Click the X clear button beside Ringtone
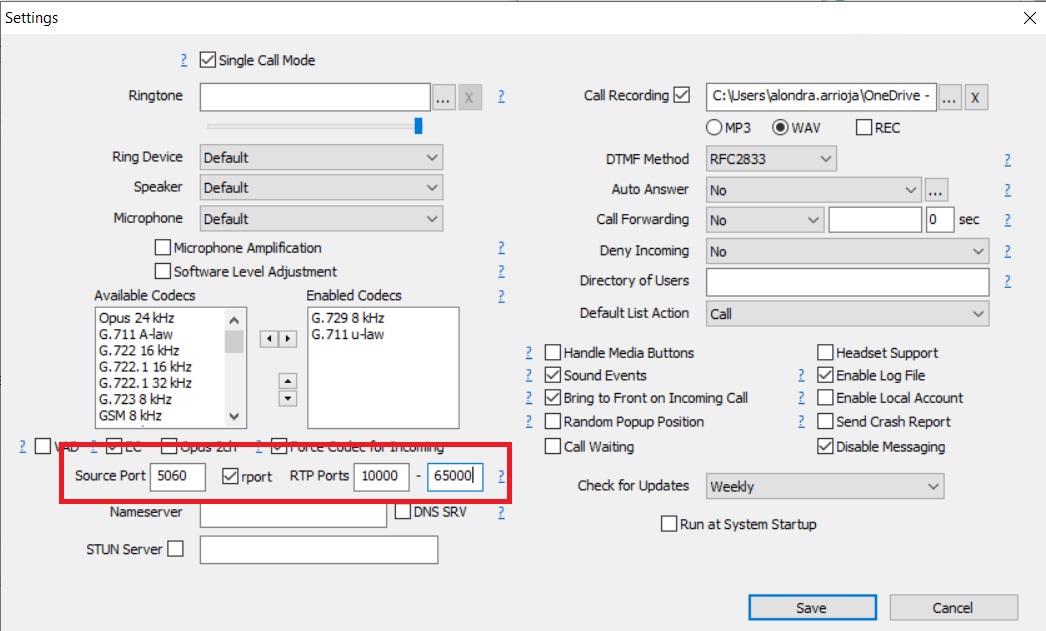The height and width of the screenshot is (631, 1046). tap(470, 97)
